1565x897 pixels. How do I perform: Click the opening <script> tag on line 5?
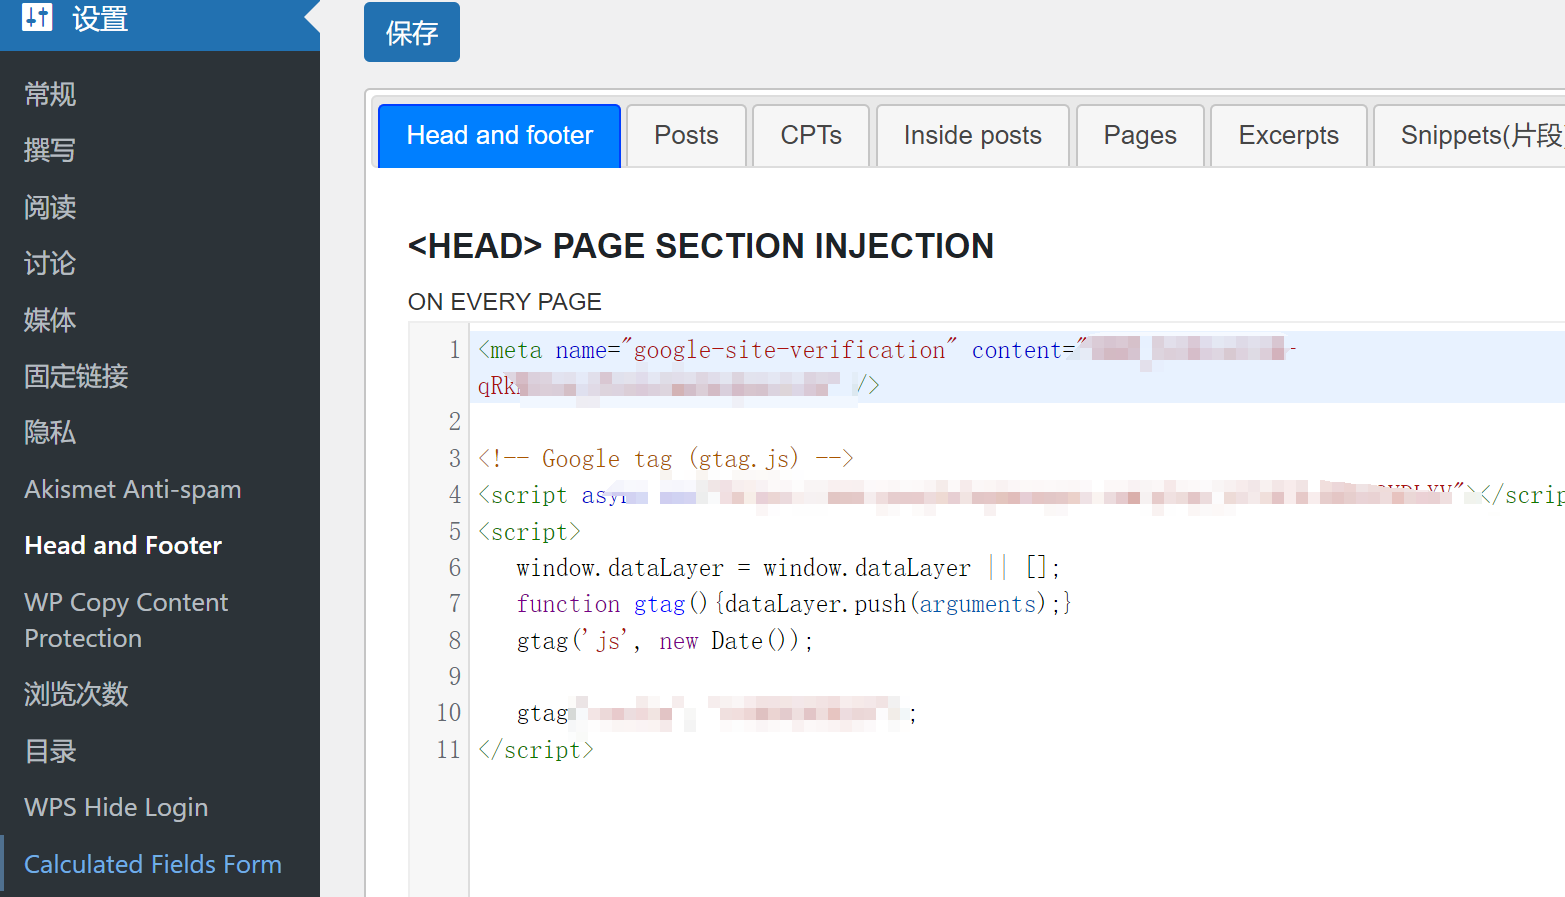(x=529, y=532)
